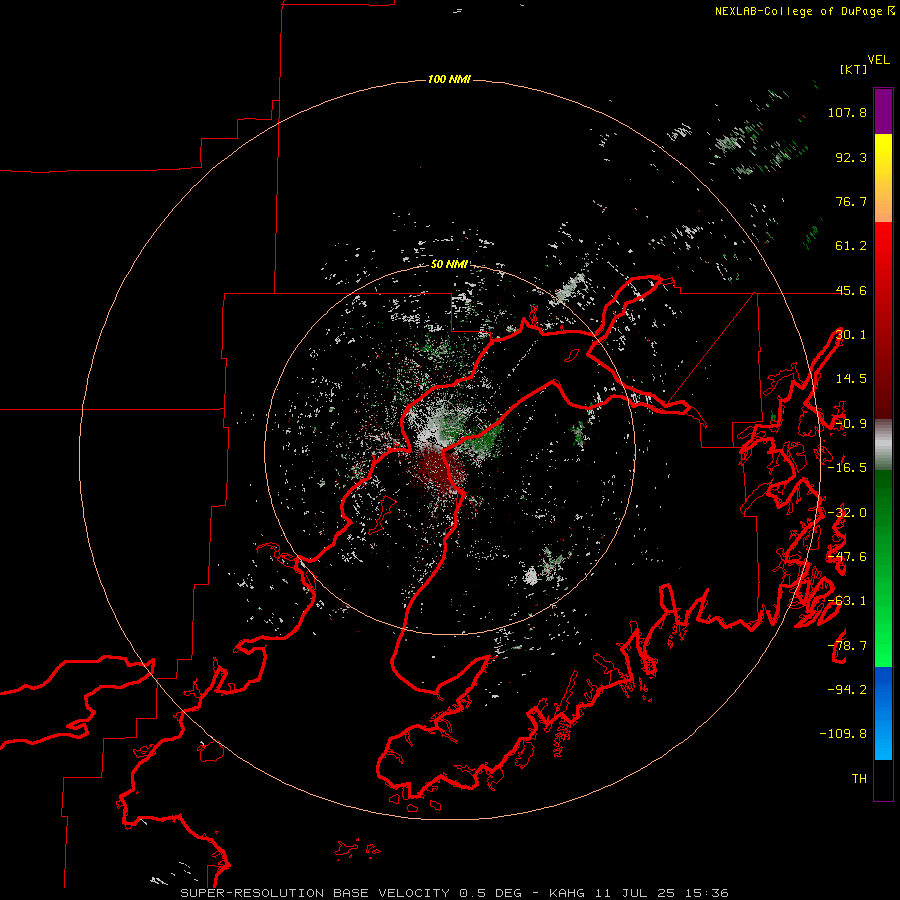Click the 50 NMI range ring label
Screen dimensions: 900x900
point(449,264)
